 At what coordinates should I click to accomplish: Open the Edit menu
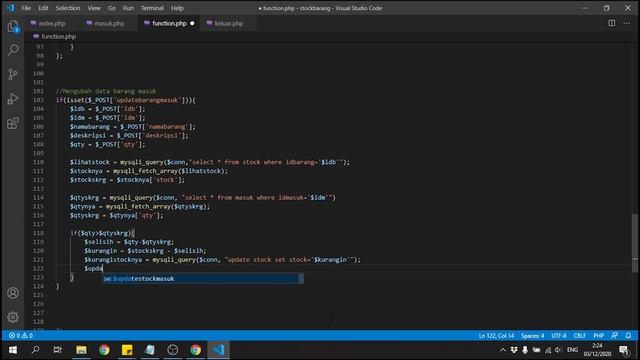tap(43, 8)
